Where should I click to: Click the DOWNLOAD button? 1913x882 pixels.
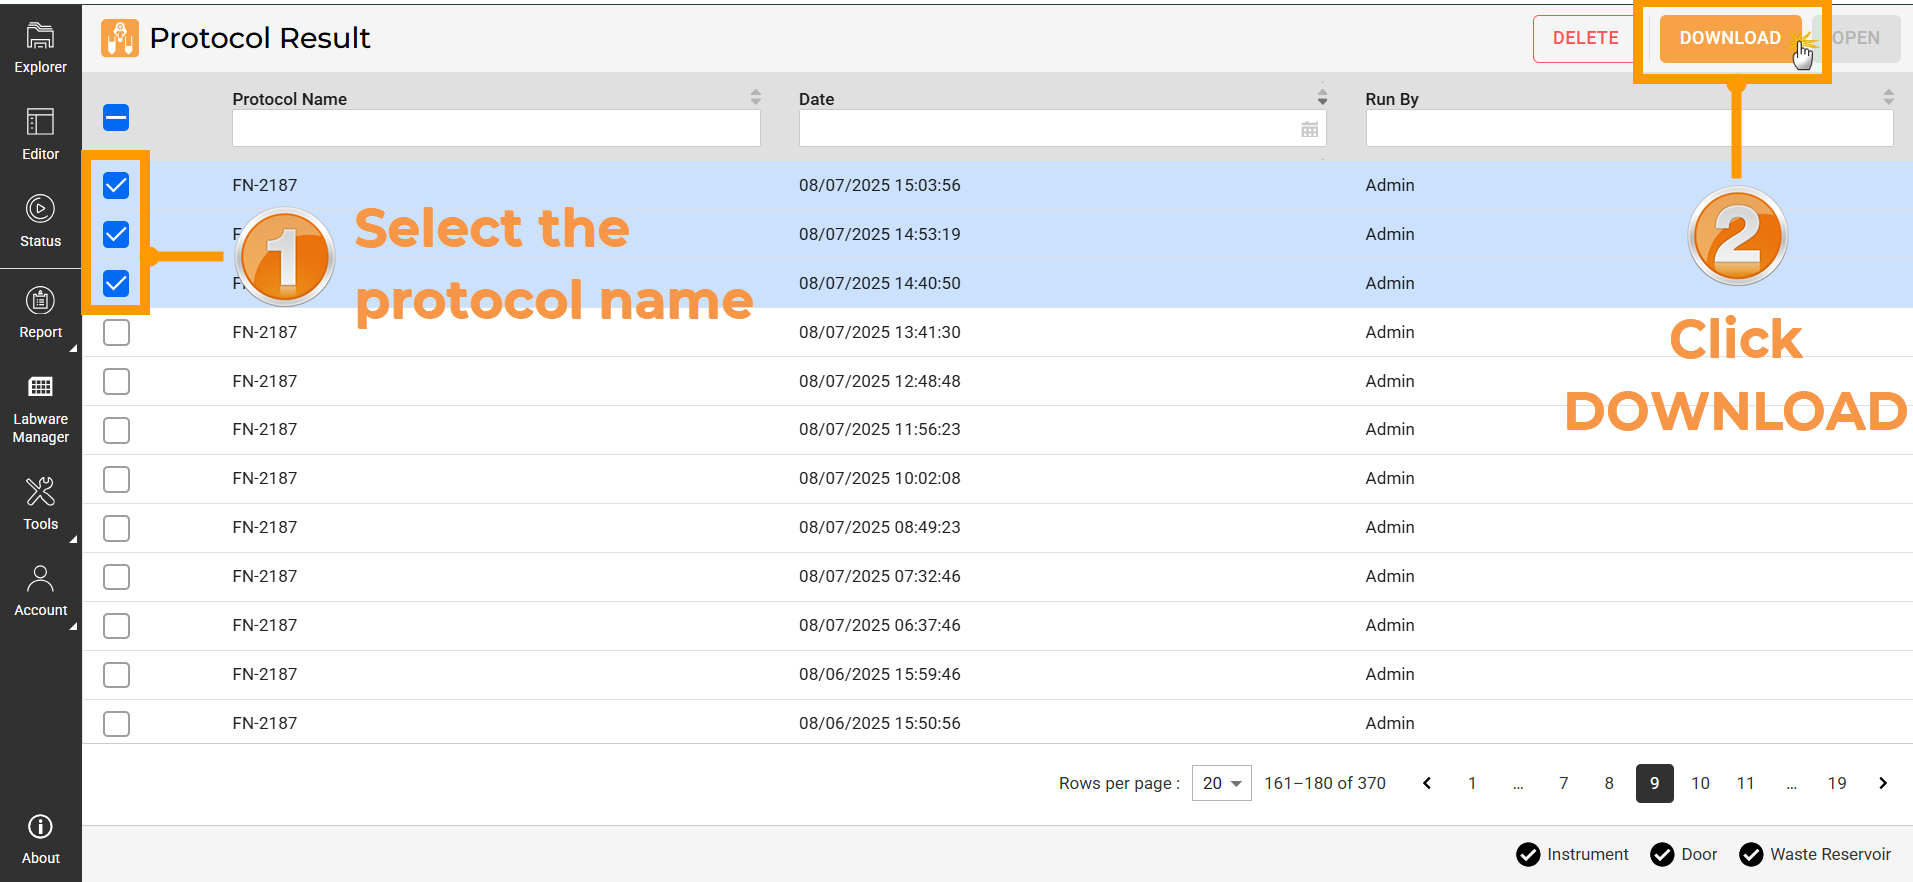[1729, 38]
